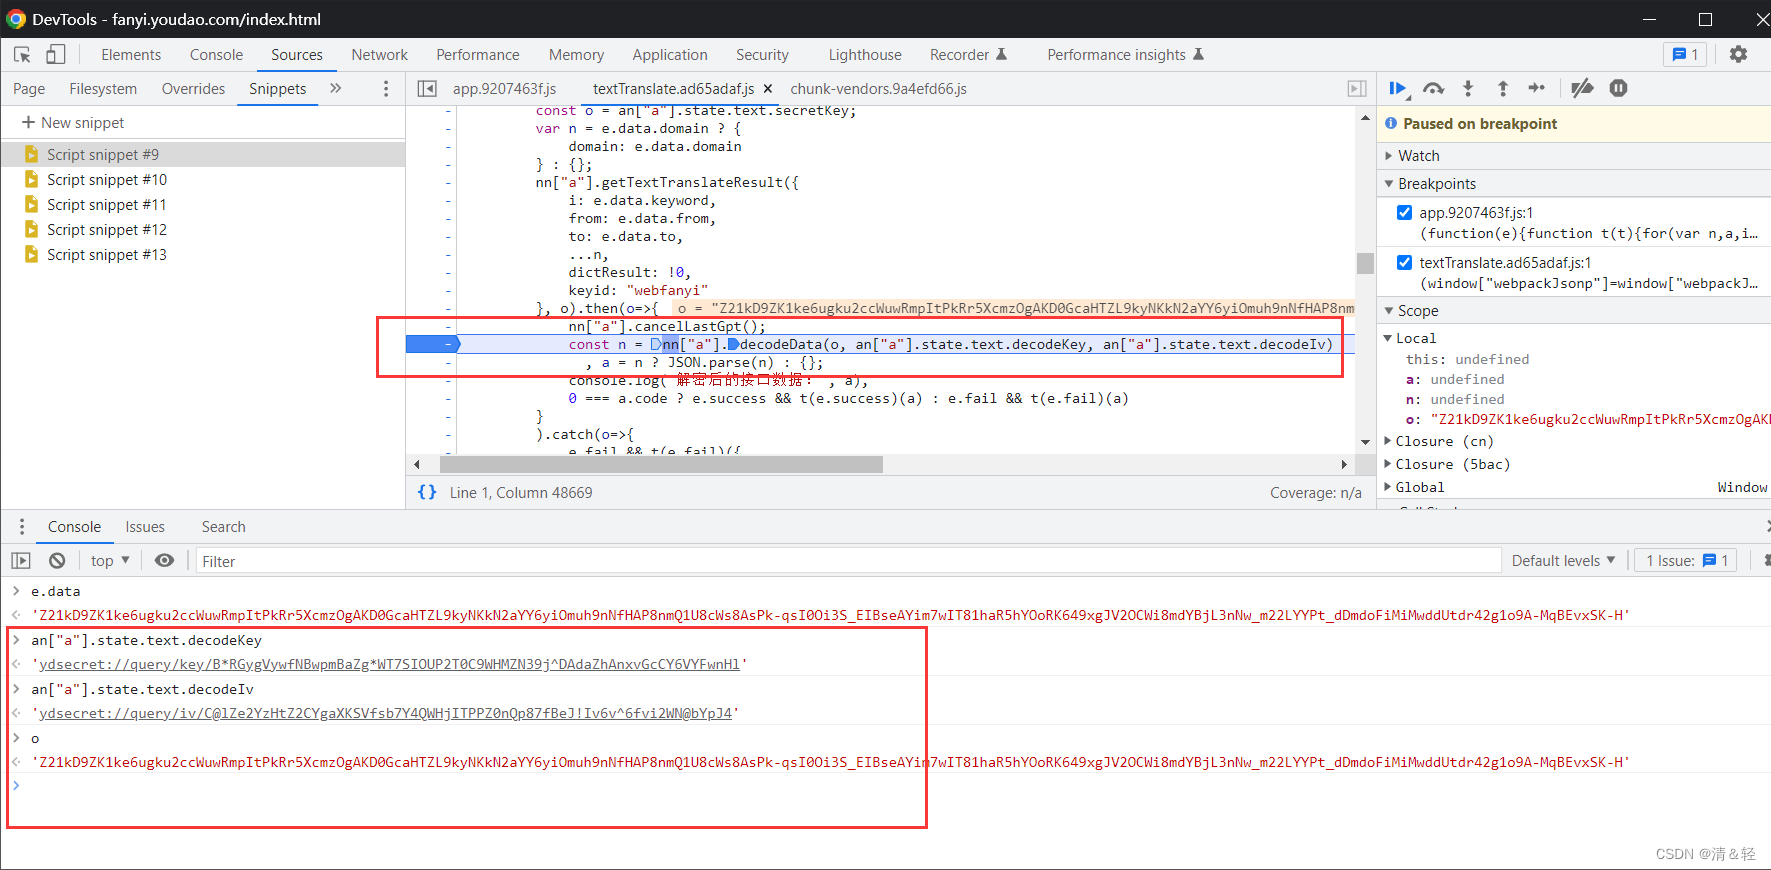The image size is (1771, 870).
Task: Open the issues counter badge in top toolbar
Action: (x=1685, y=54)
